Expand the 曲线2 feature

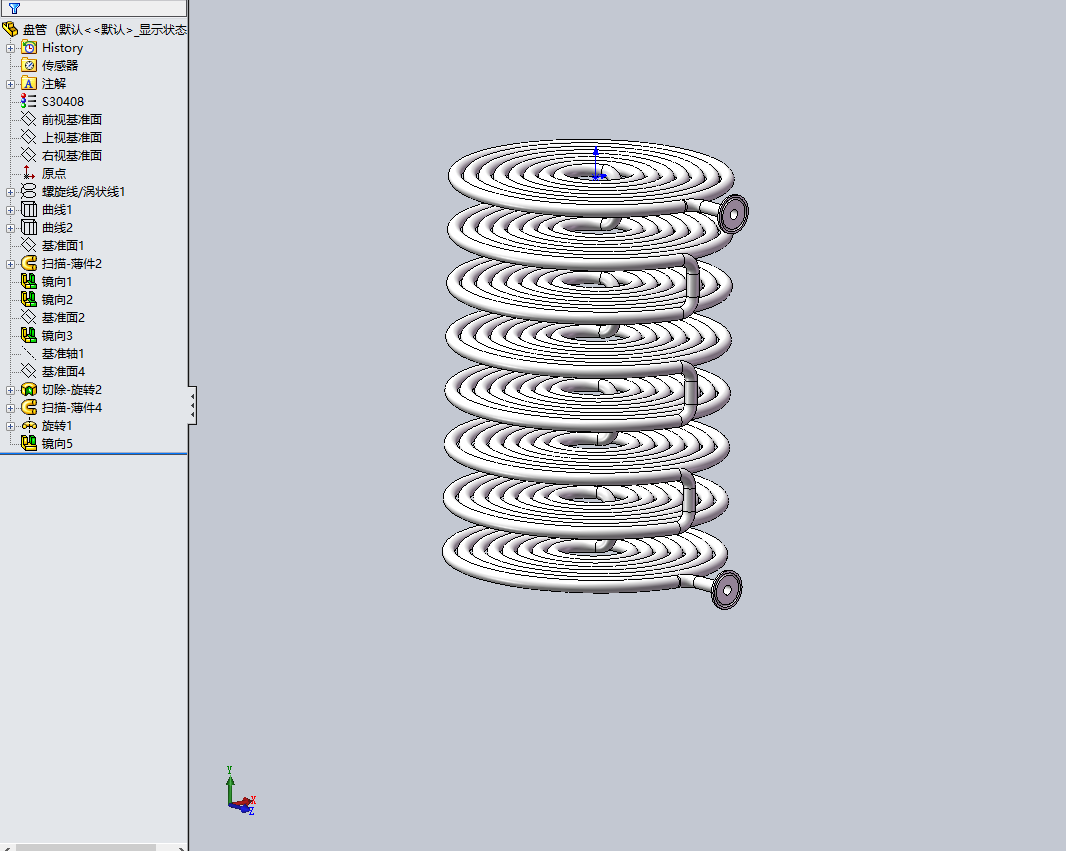click(x=10, y=228)
